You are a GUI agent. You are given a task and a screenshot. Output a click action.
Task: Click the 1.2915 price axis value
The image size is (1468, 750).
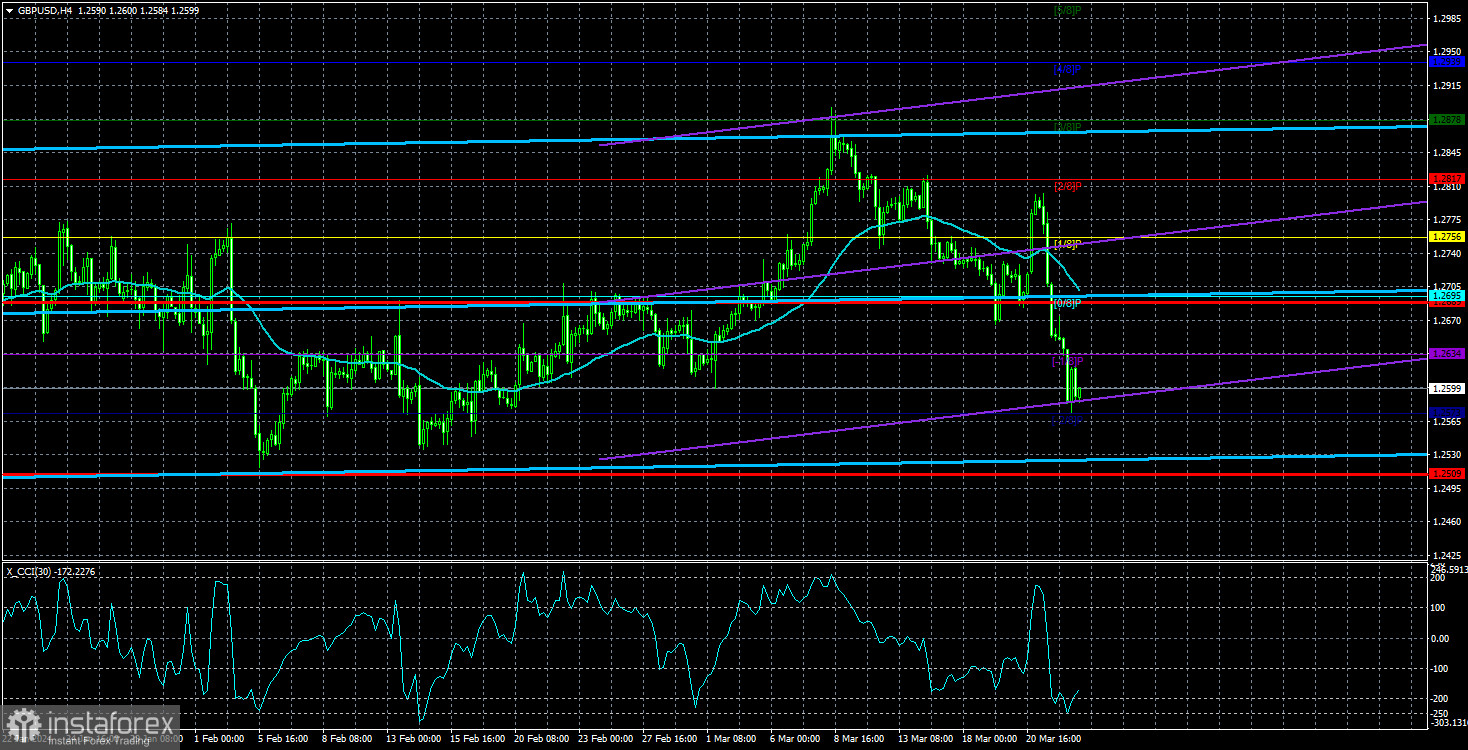click(x=1447, y=86)
